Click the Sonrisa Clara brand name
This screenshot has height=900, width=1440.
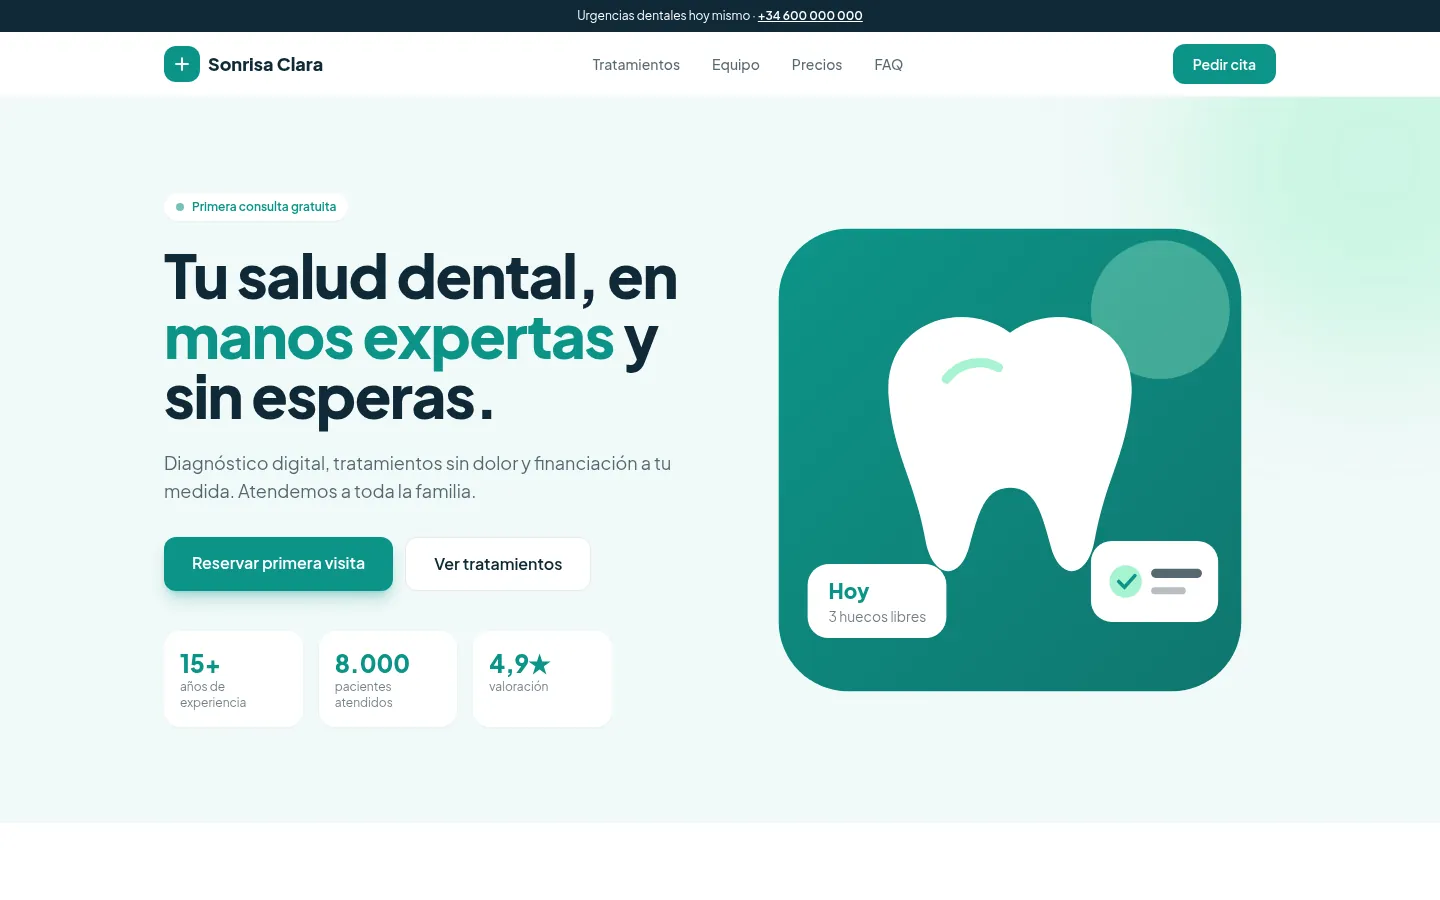point(265,65)
